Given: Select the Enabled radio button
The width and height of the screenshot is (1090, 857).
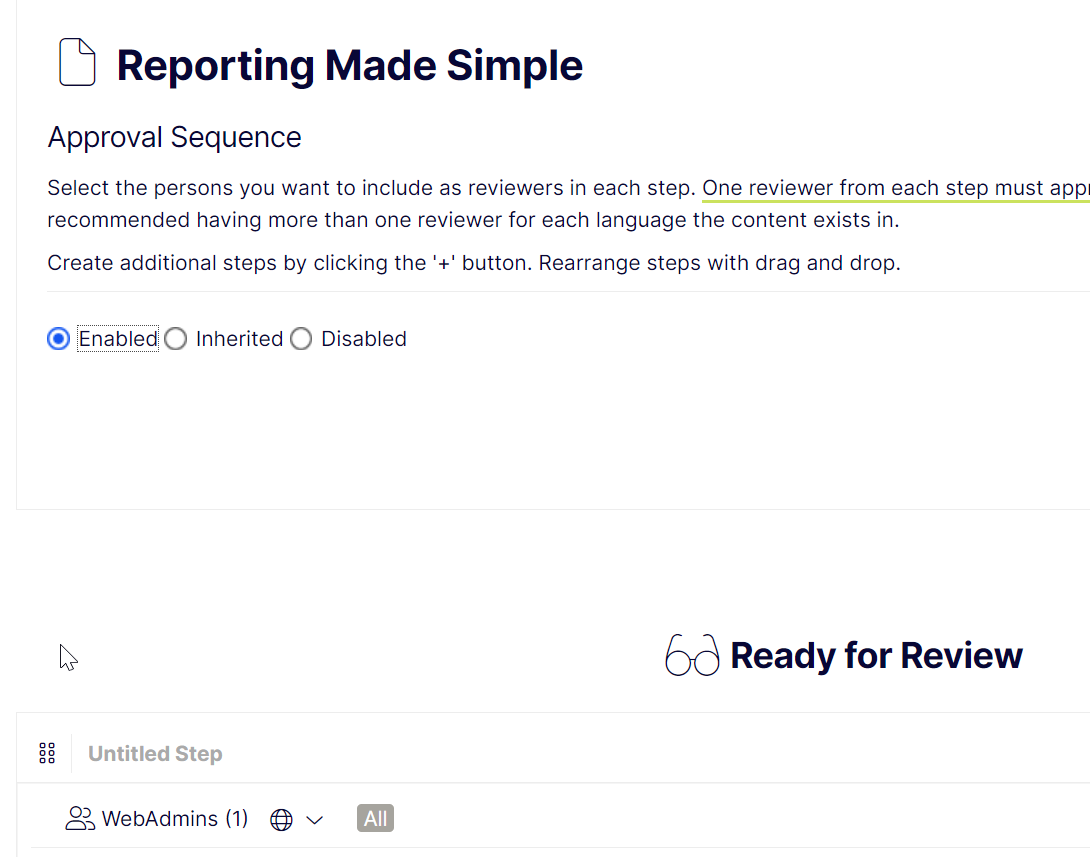Looking at the screenshot, I should [x=59, y=339].
